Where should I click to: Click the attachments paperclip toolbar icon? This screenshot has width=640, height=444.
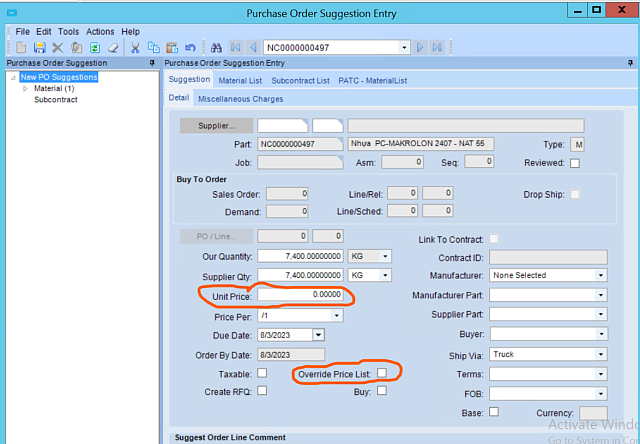[76, 48]
